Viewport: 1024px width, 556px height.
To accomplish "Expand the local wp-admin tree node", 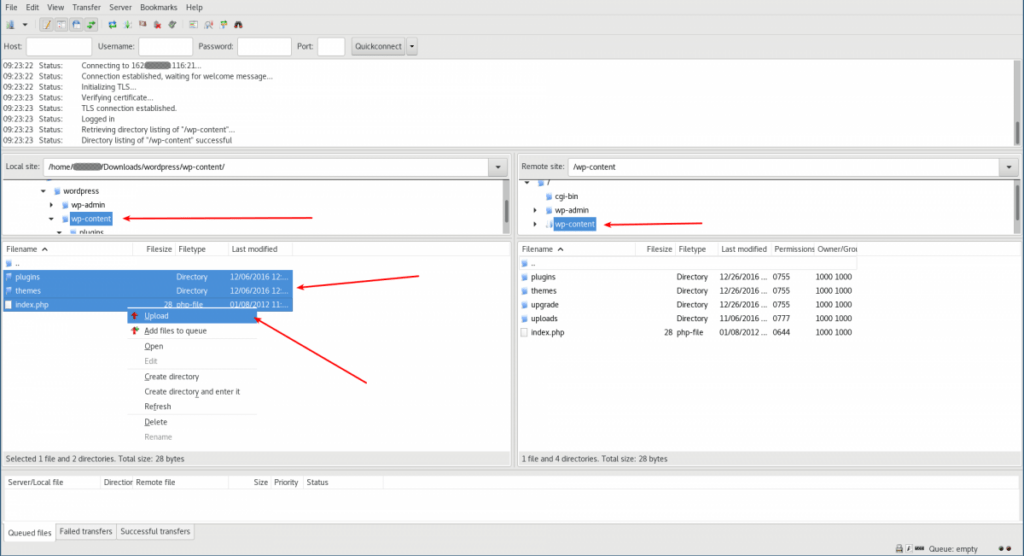I will point(51,205).
